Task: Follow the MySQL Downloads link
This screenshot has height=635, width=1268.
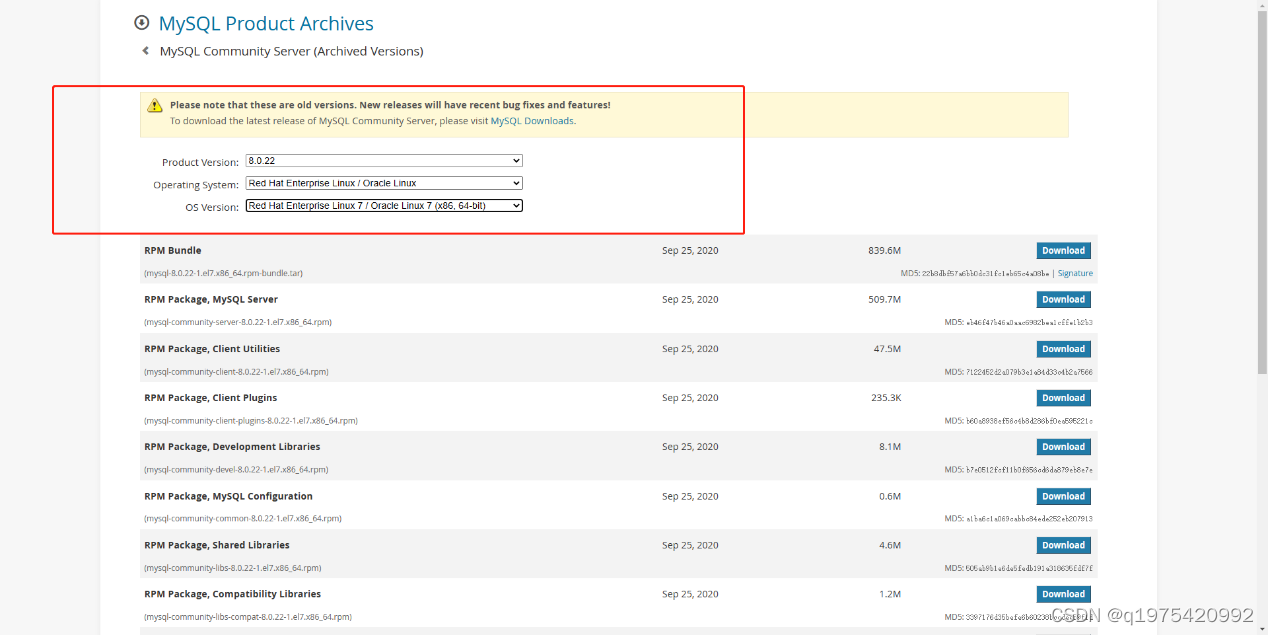Action: [x=532, y=121]
